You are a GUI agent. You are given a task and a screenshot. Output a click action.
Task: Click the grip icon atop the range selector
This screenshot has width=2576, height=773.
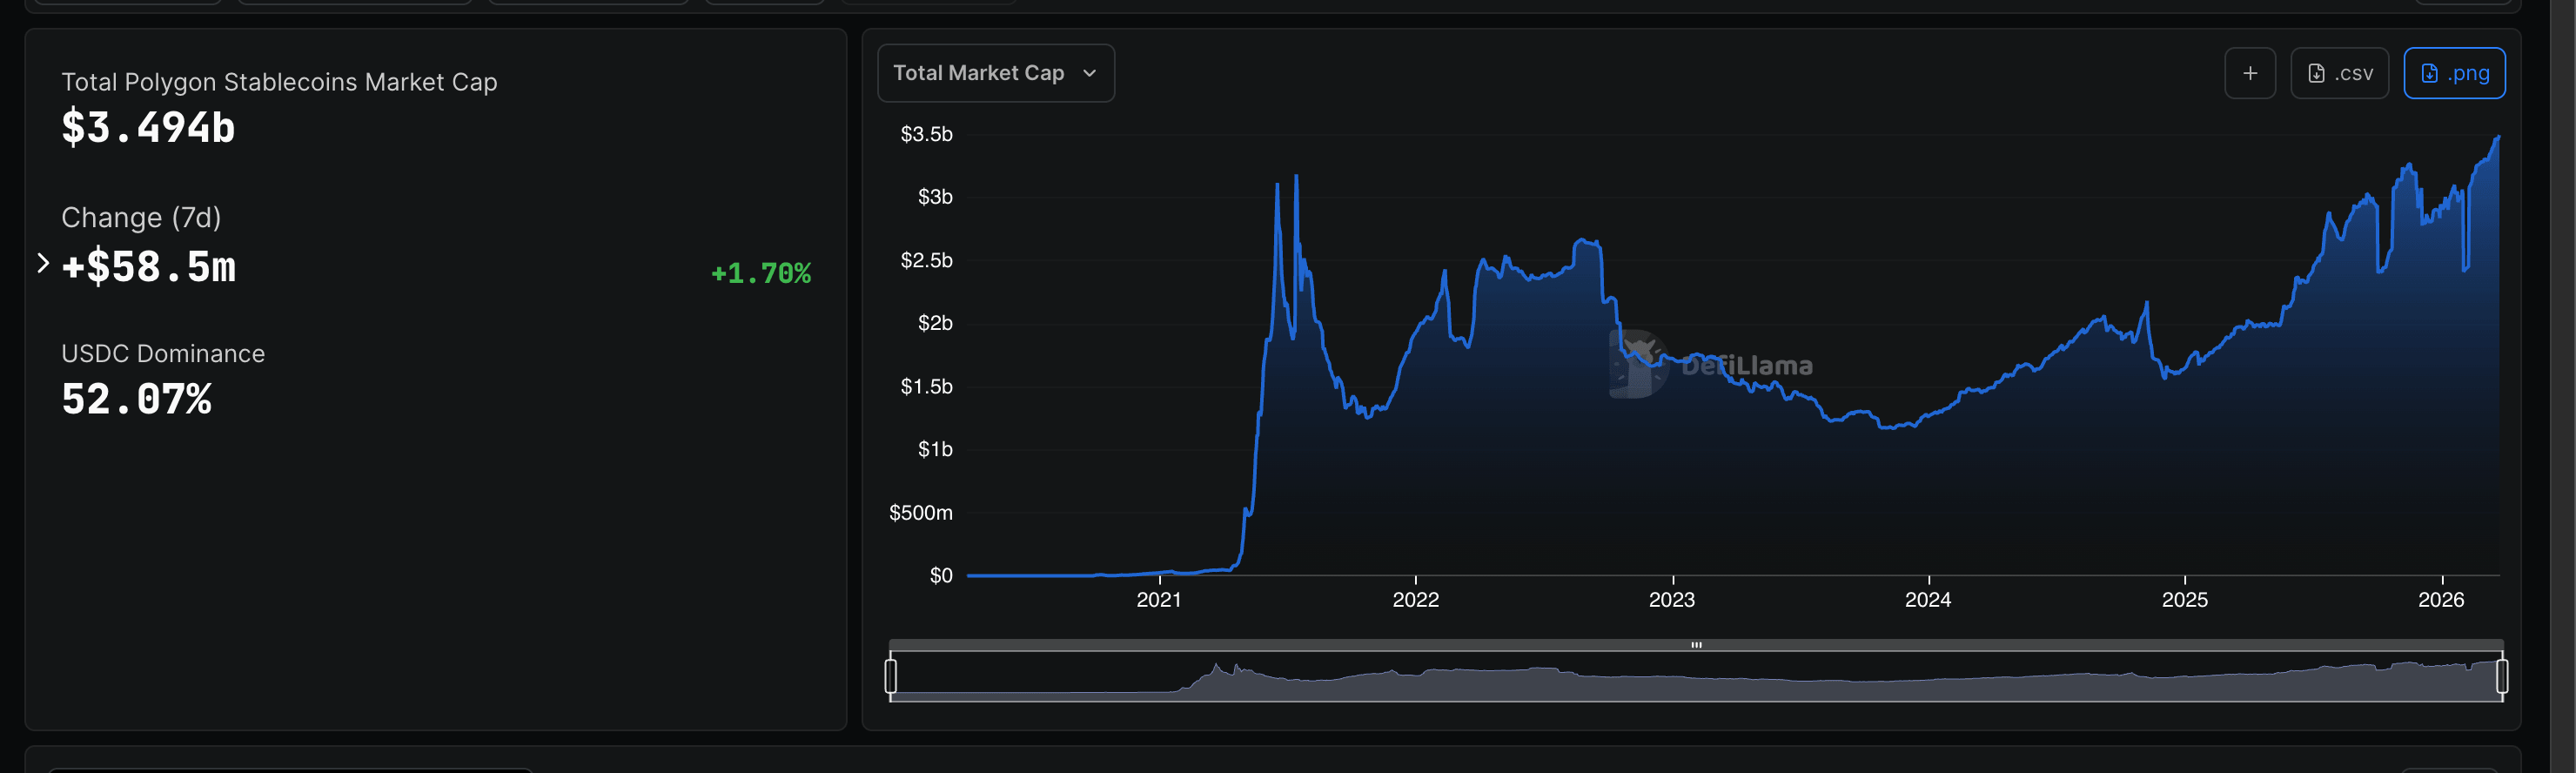pyautogui.click(x=1696, y=645)
